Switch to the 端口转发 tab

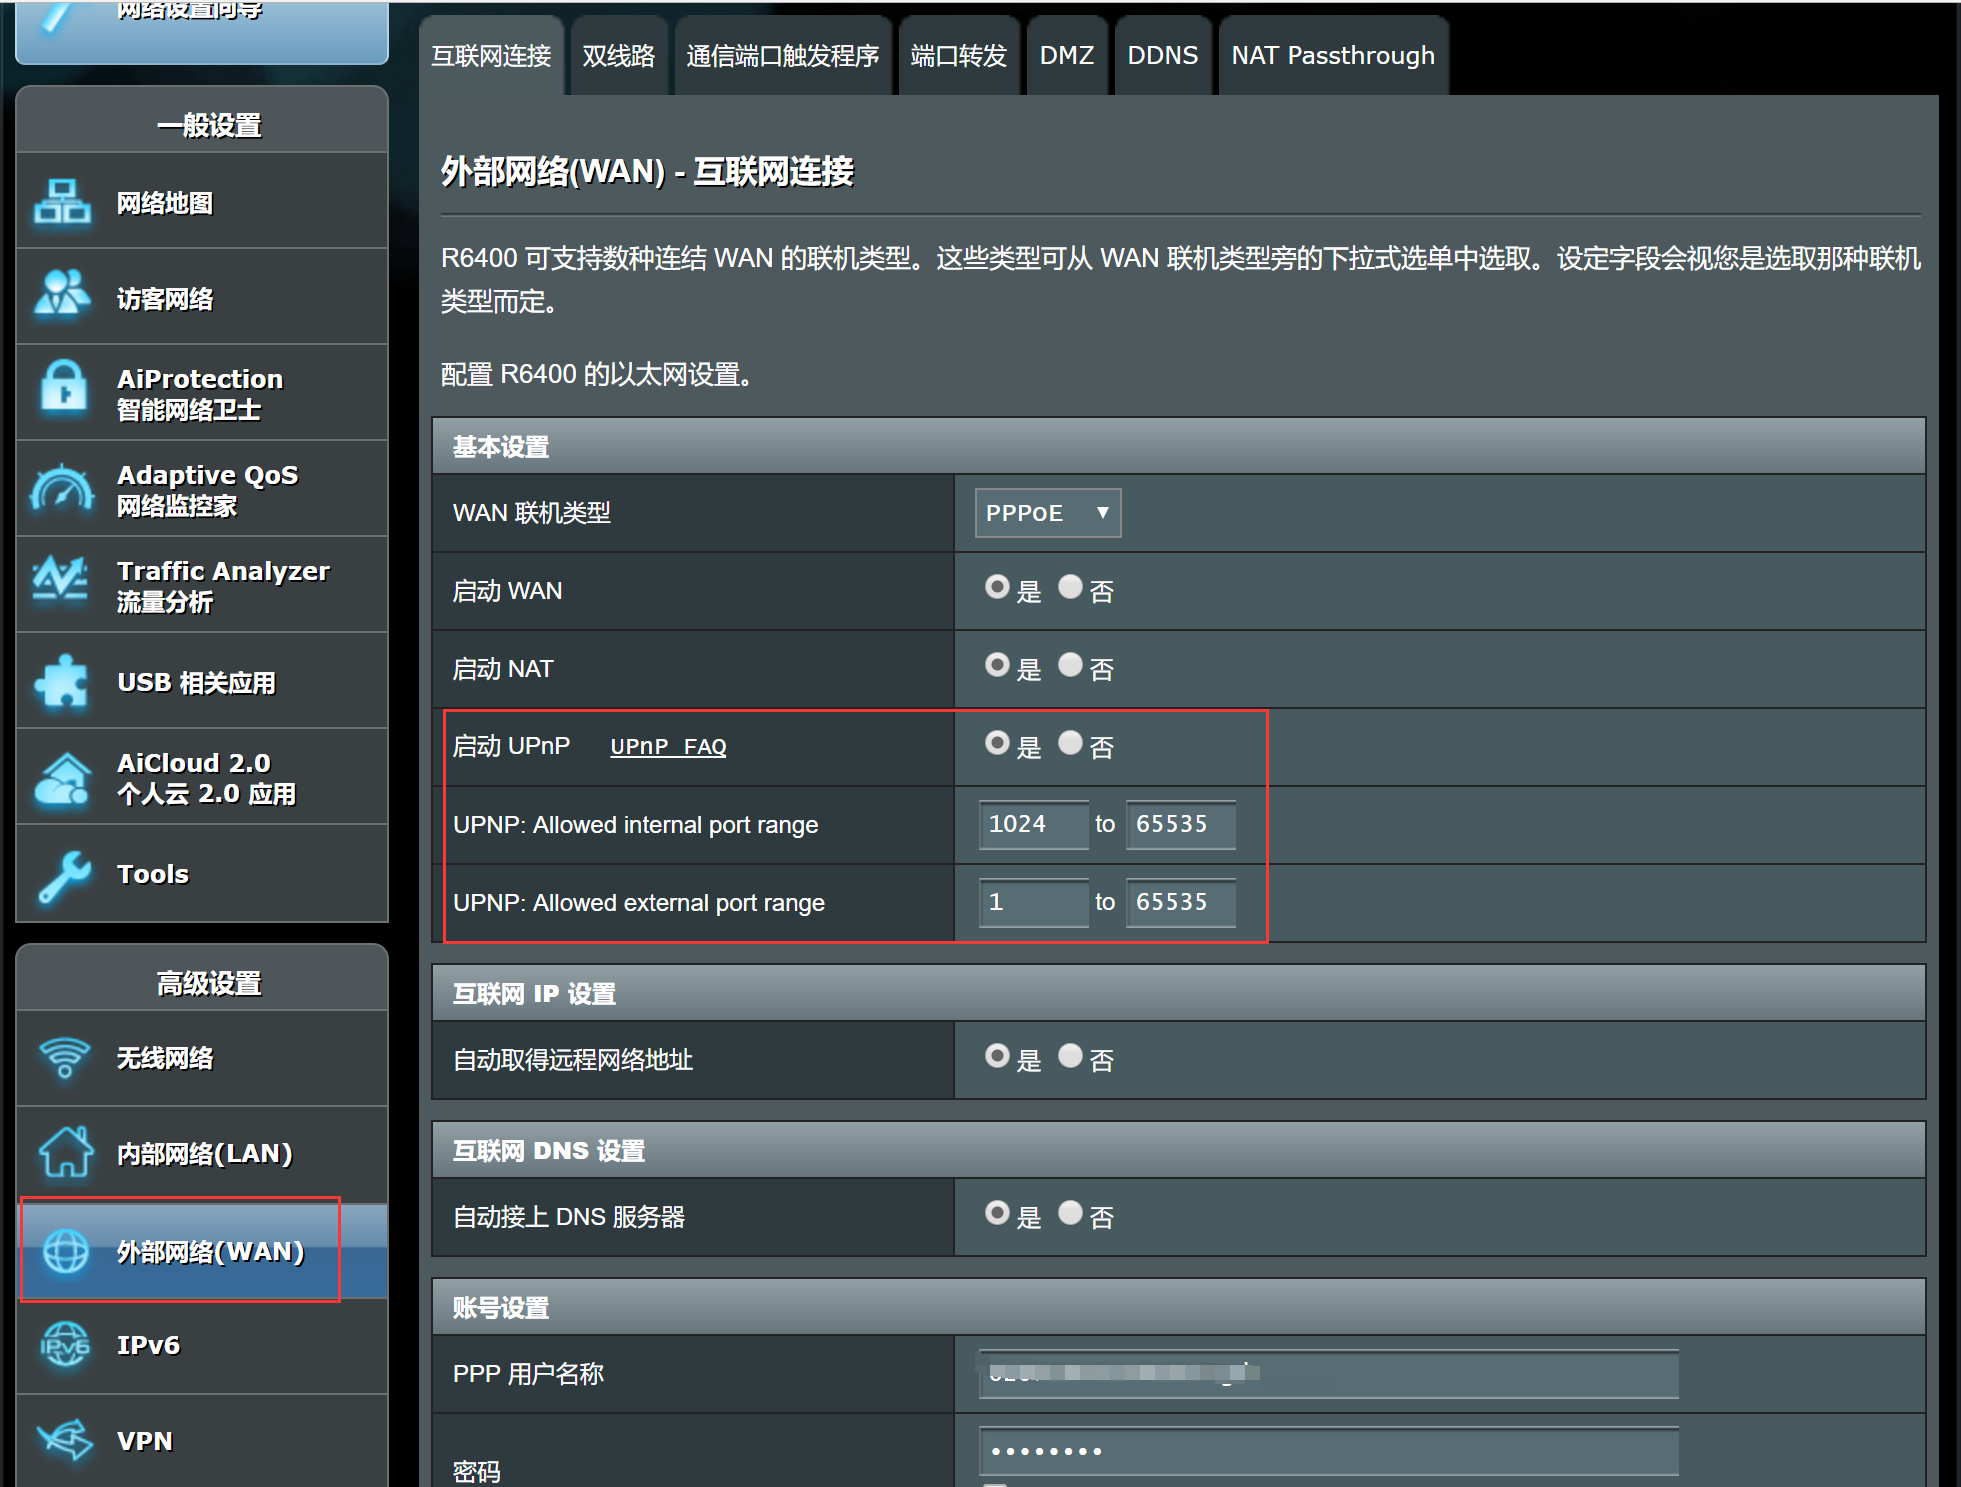958,56
